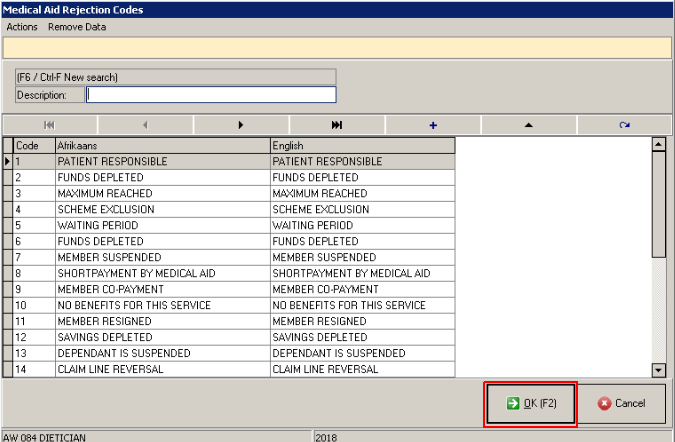Confirm with the OK (F2) button
Viewport: 675px width, 442px height.
[530, 404]
